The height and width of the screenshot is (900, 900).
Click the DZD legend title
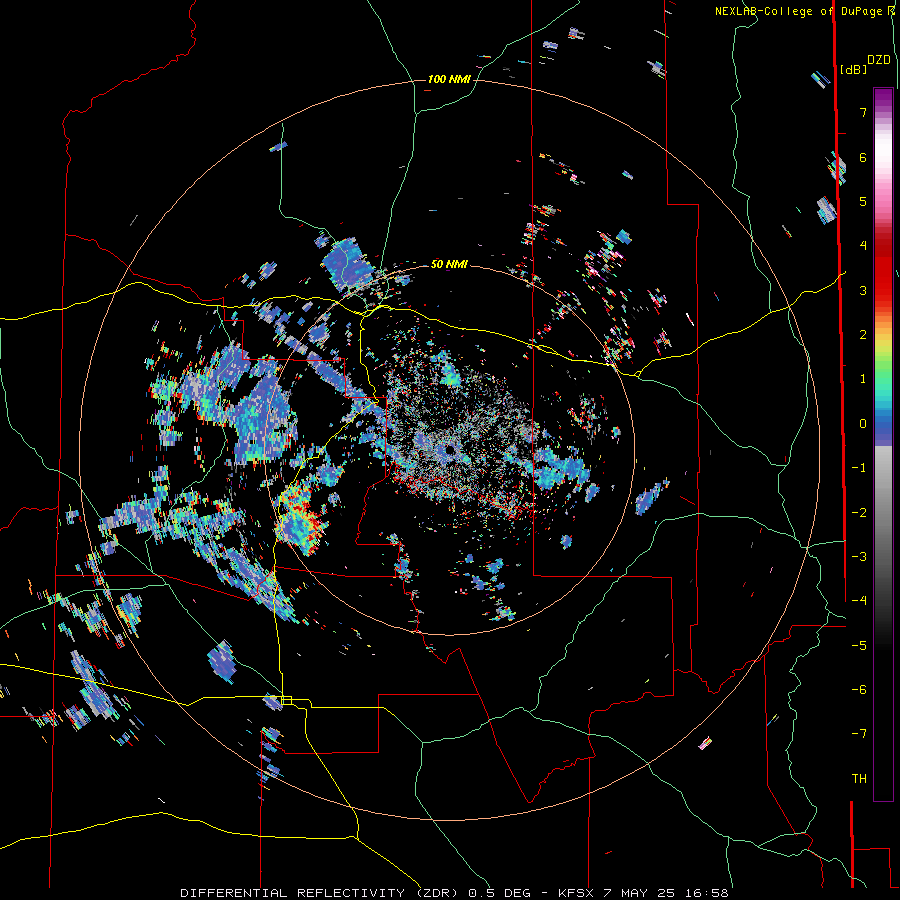pyautogui.click(x=879, y=60)
